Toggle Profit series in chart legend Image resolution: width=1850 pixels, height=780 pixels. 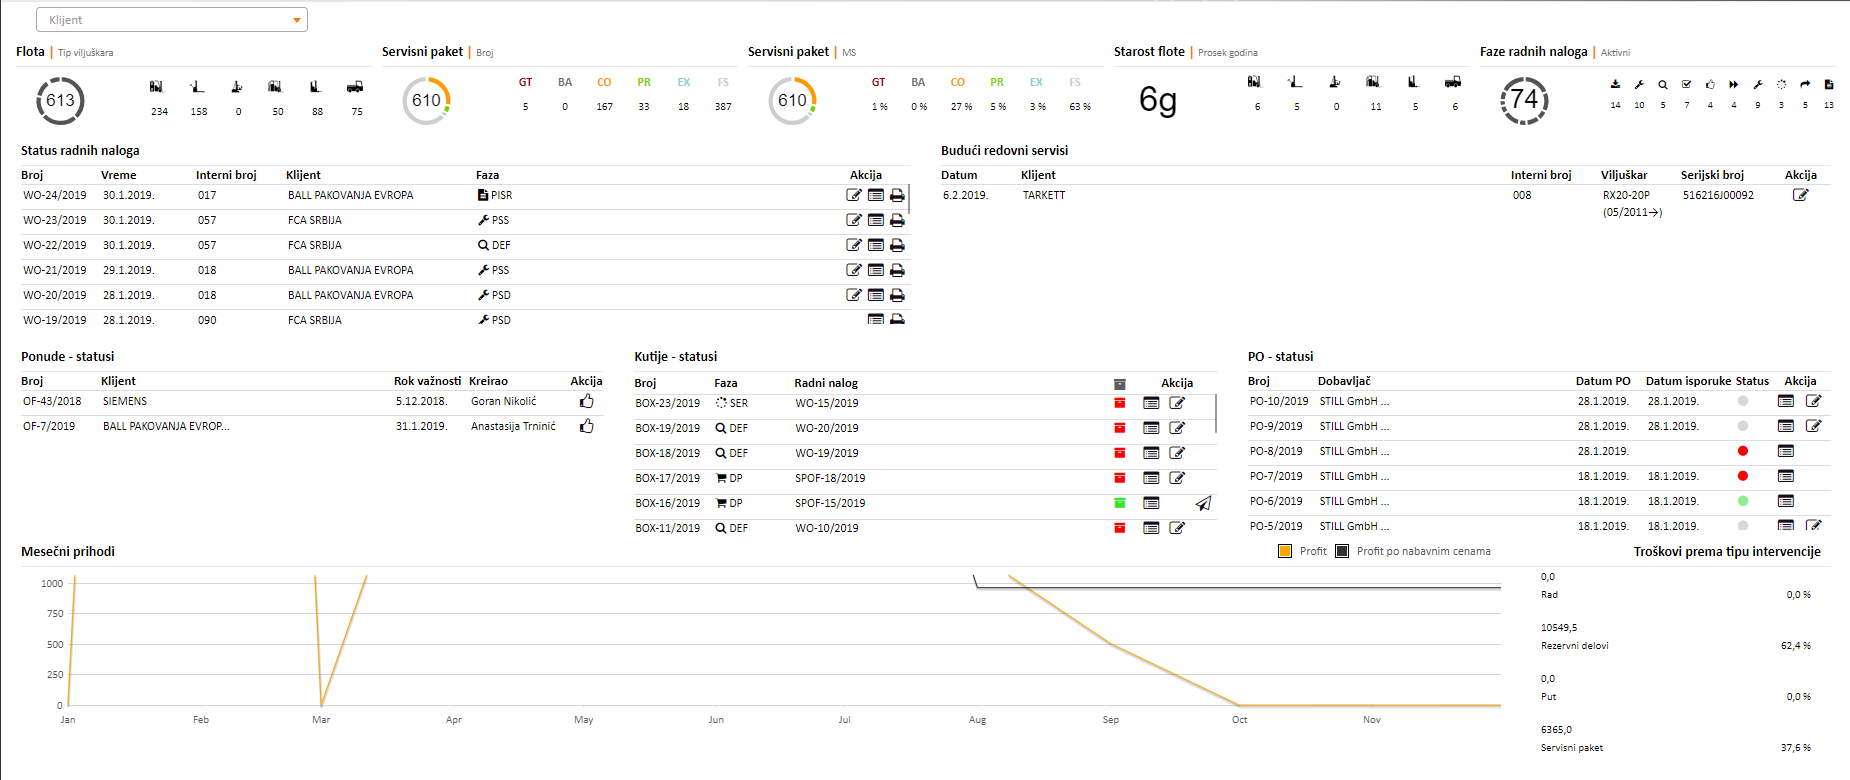pos(1303,551)
